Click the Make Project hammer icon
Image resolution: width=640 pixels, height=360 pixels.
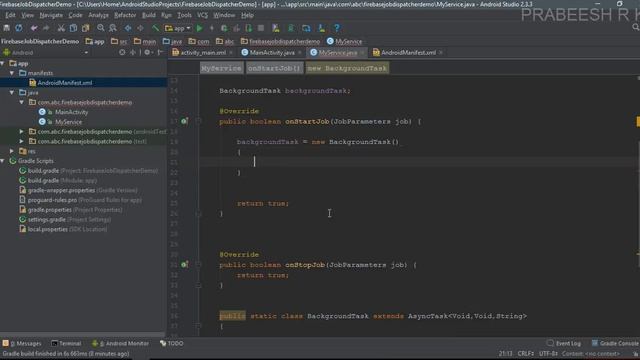[x=156, y=28]
